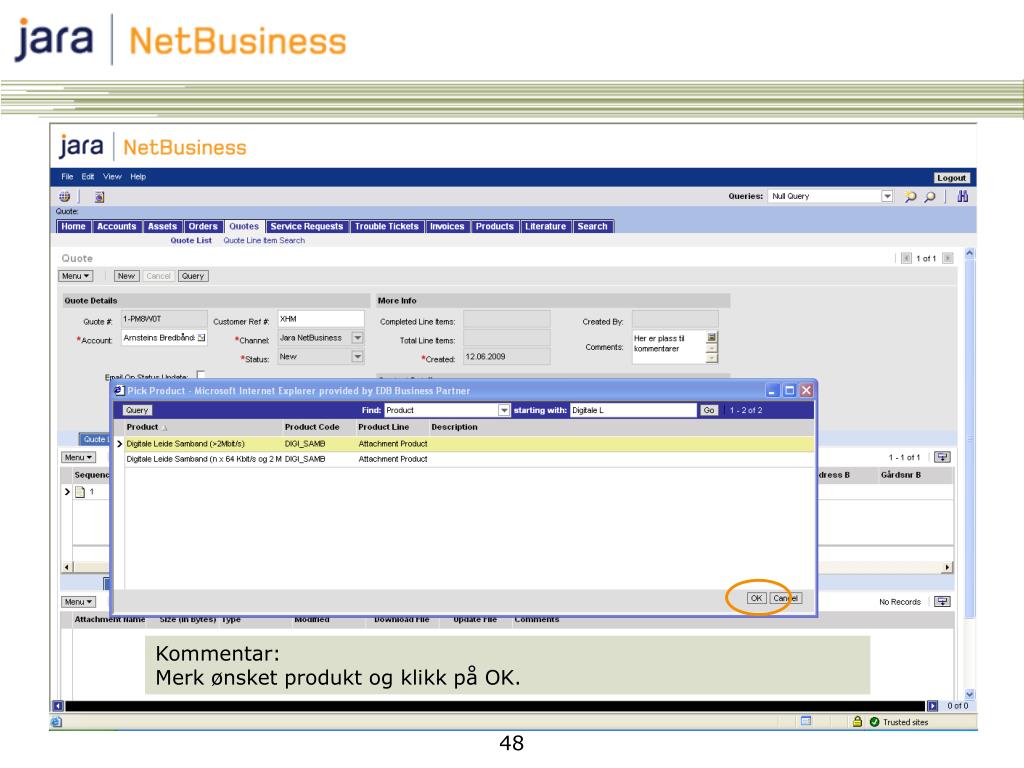Click the document icon in sequence row 1
This screenshot has height=768, width=1024.
point(80,492)
